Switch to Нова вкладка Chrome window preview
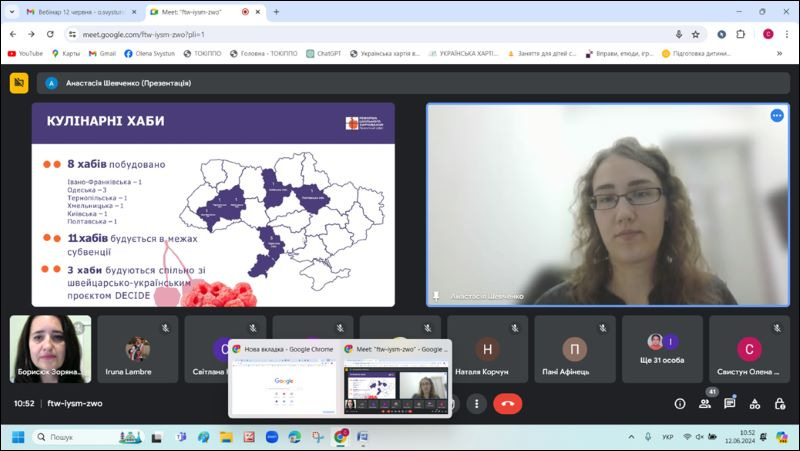800x451 pixels. click(284, 379)
